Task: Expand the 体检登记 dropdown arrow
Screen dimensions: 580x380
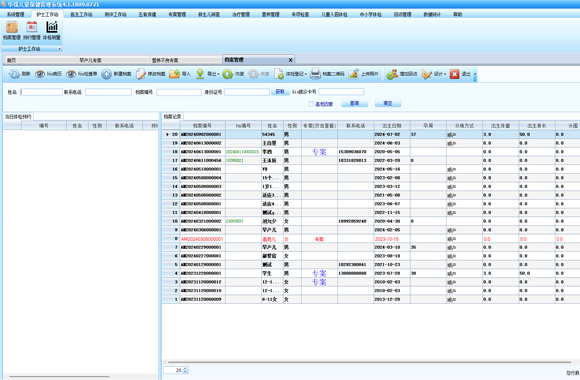Action: 306,74
